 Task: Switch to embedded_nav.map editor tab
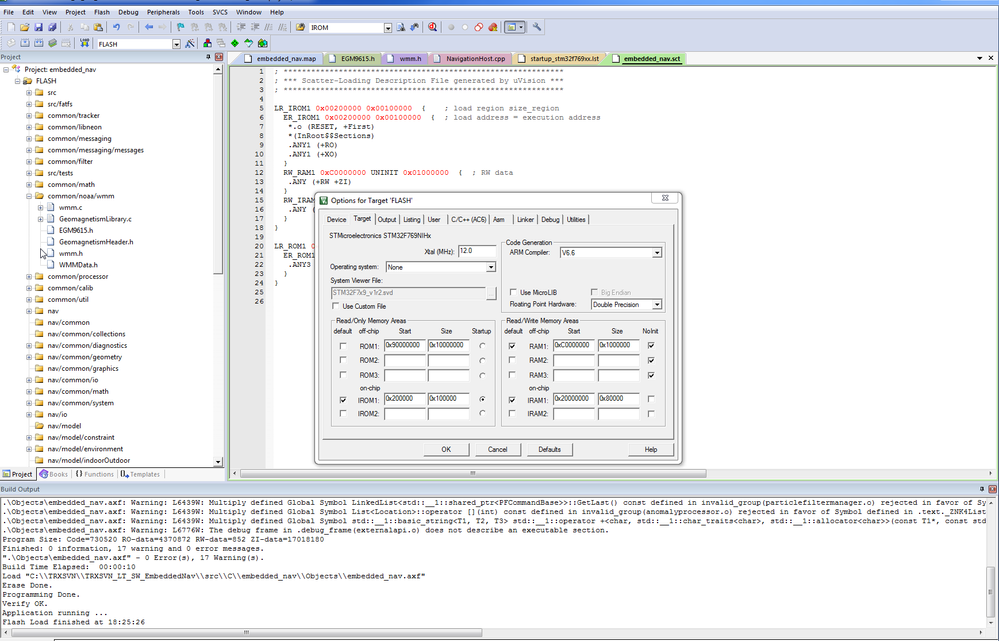tap(280, 59)
